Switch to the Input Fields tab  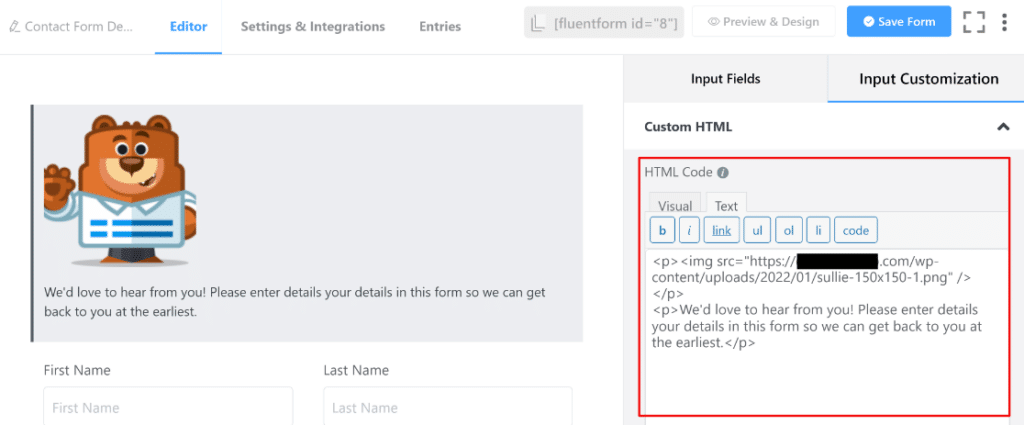pos(725,79)
